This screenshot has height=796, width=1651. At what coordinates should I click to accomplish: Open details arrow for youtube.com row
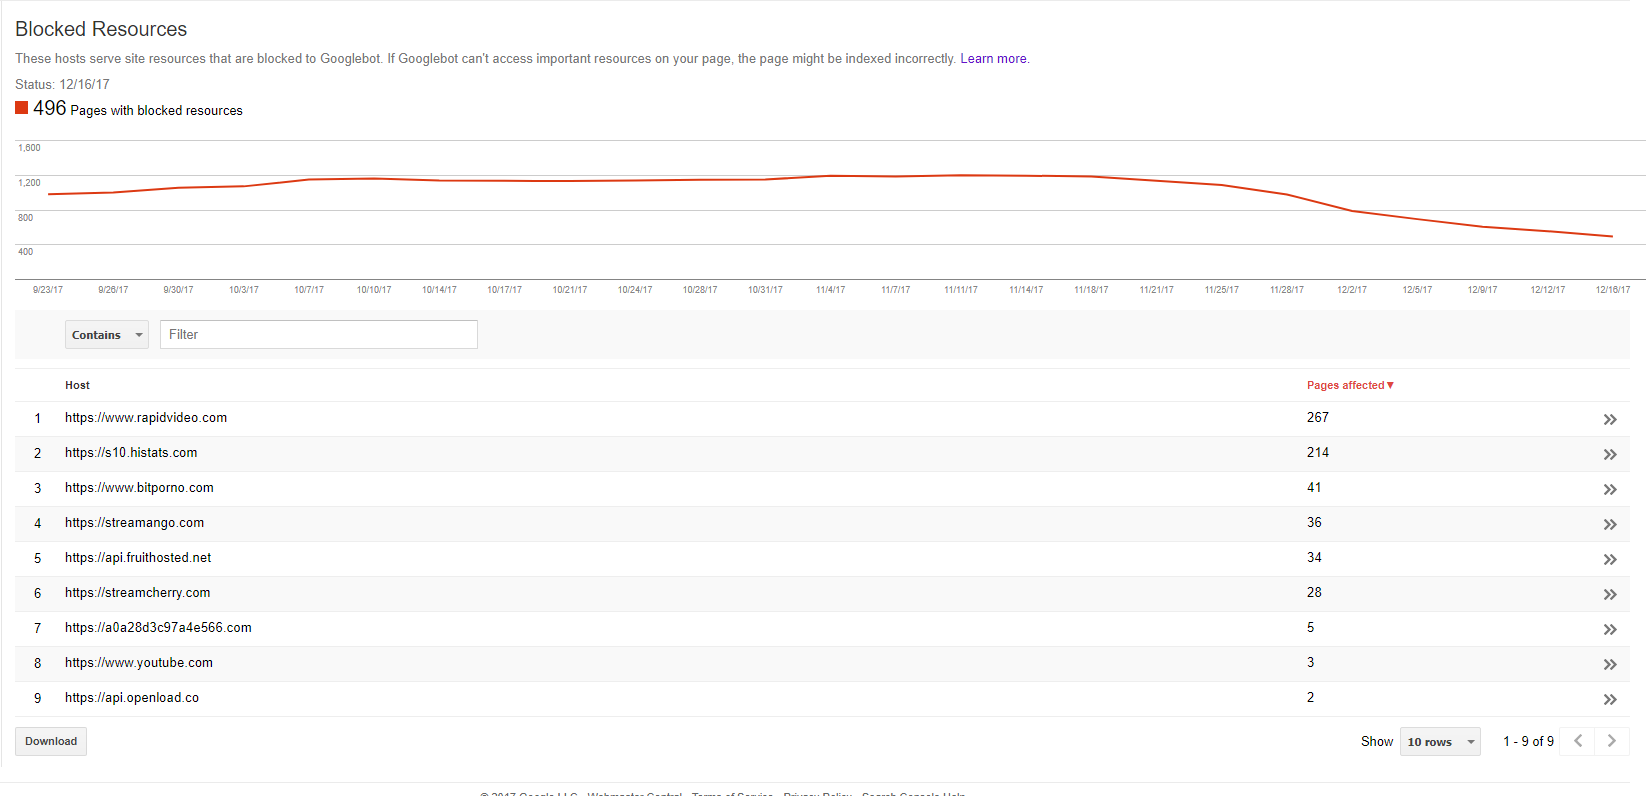(1609, 664)
